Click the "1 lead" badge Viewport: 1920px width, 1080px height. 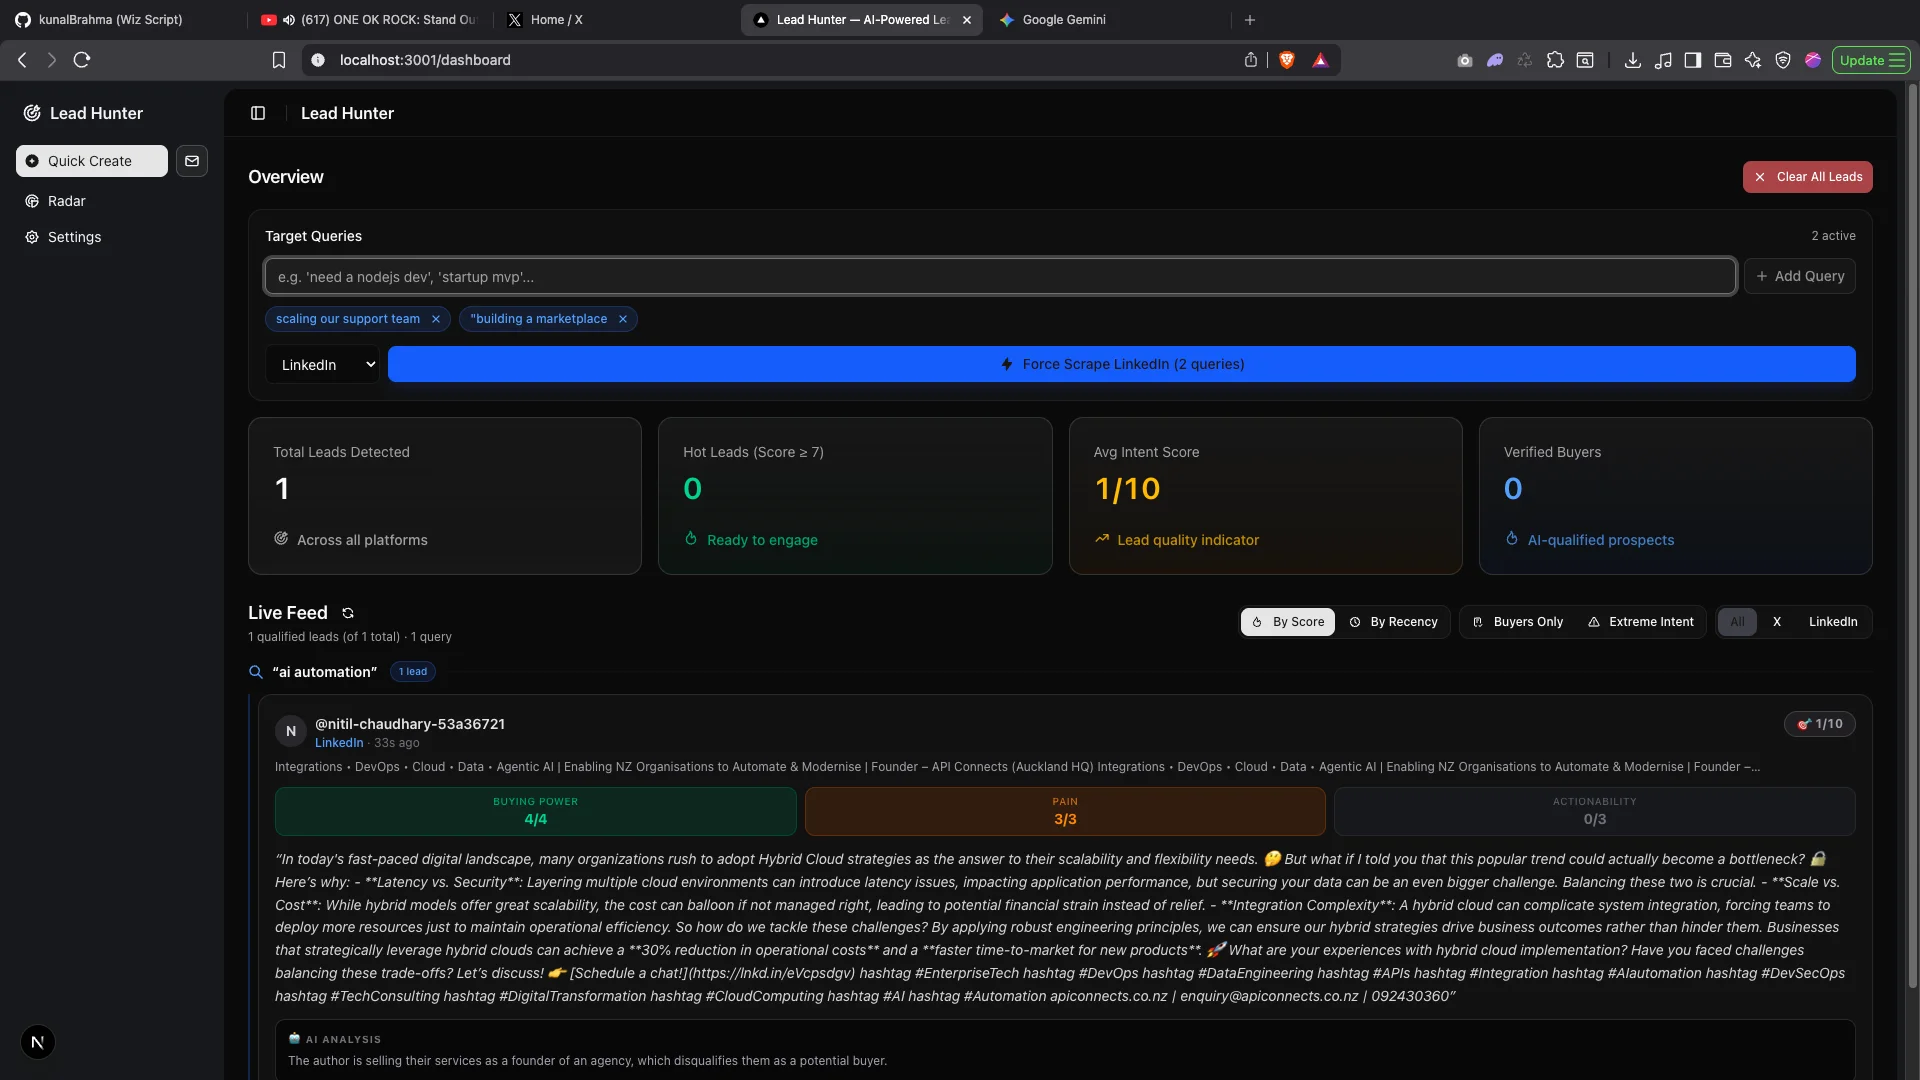pyautogui.click(x=412, y=672)
